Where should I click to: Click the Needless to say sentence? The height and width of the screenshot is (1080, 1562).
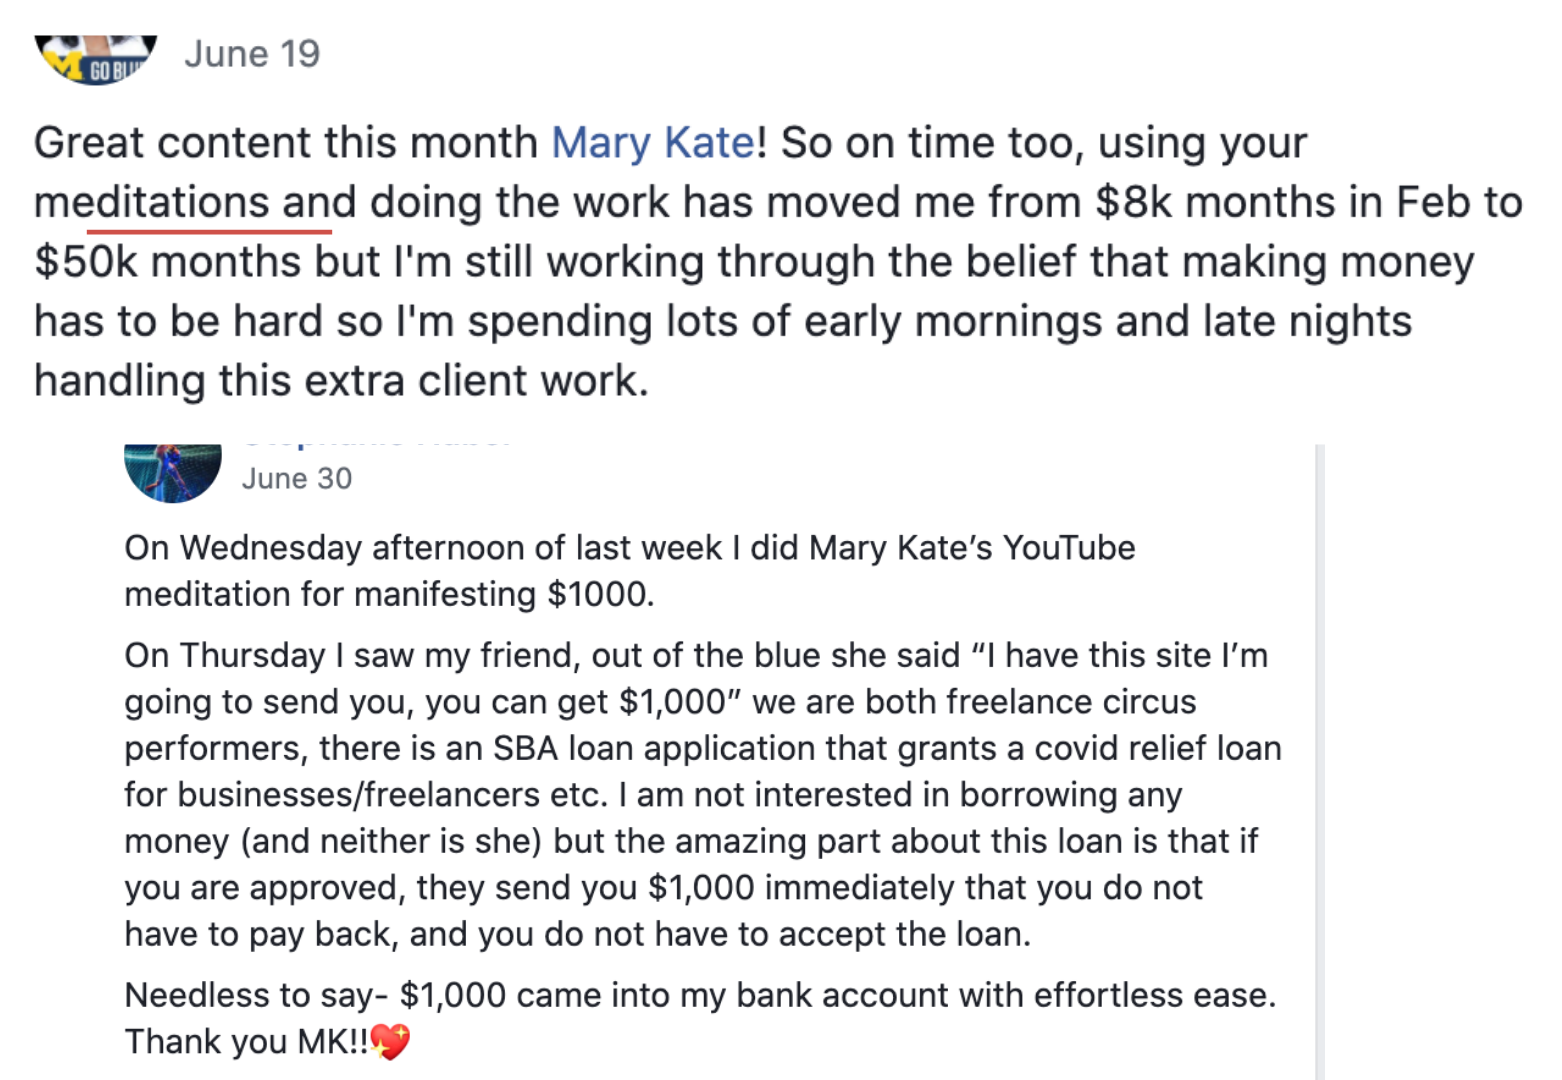tap(700, 995)
